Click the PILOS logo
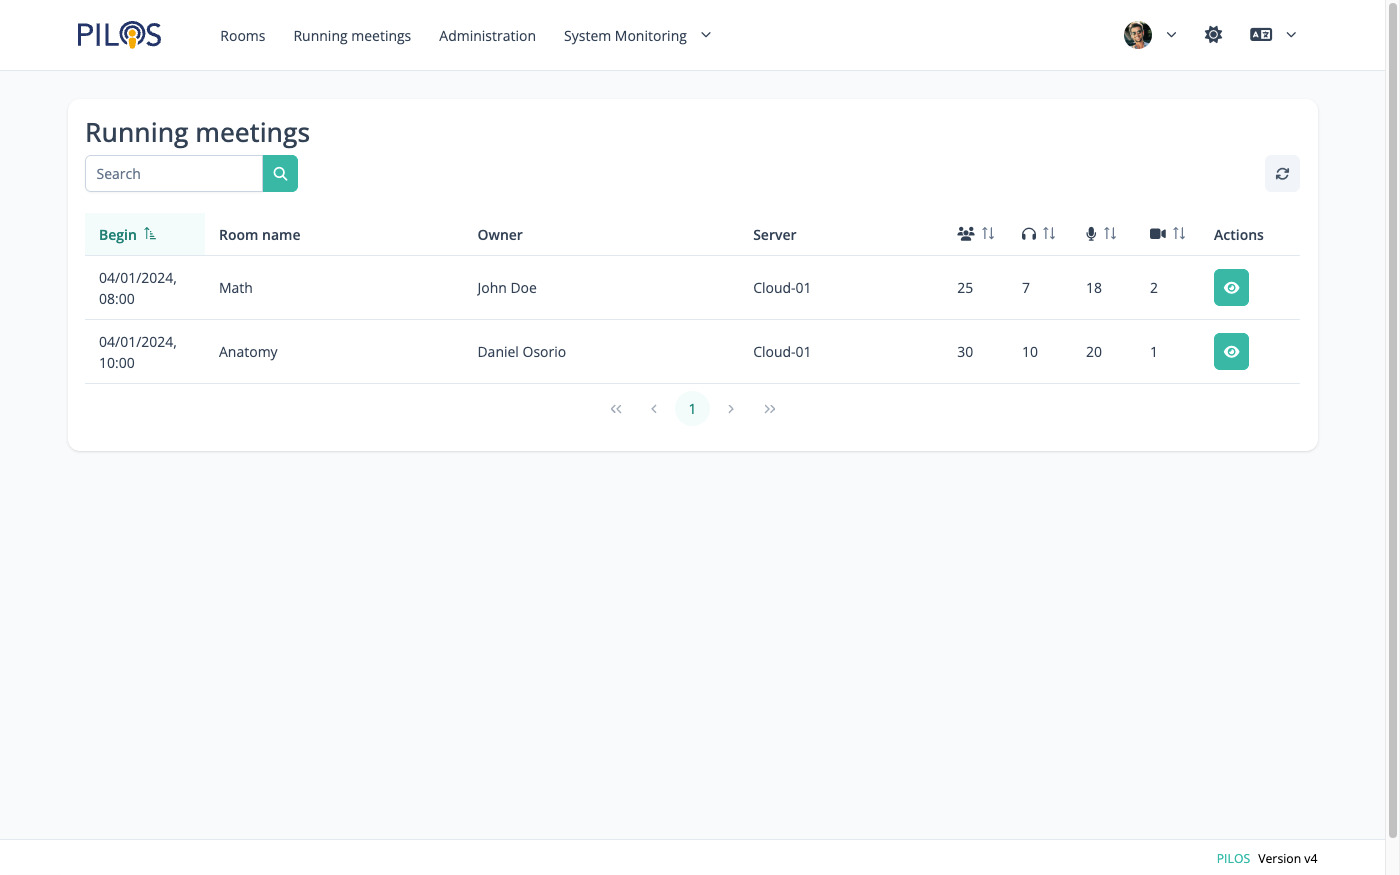1400x875 pixels. (x=119, y=35)
